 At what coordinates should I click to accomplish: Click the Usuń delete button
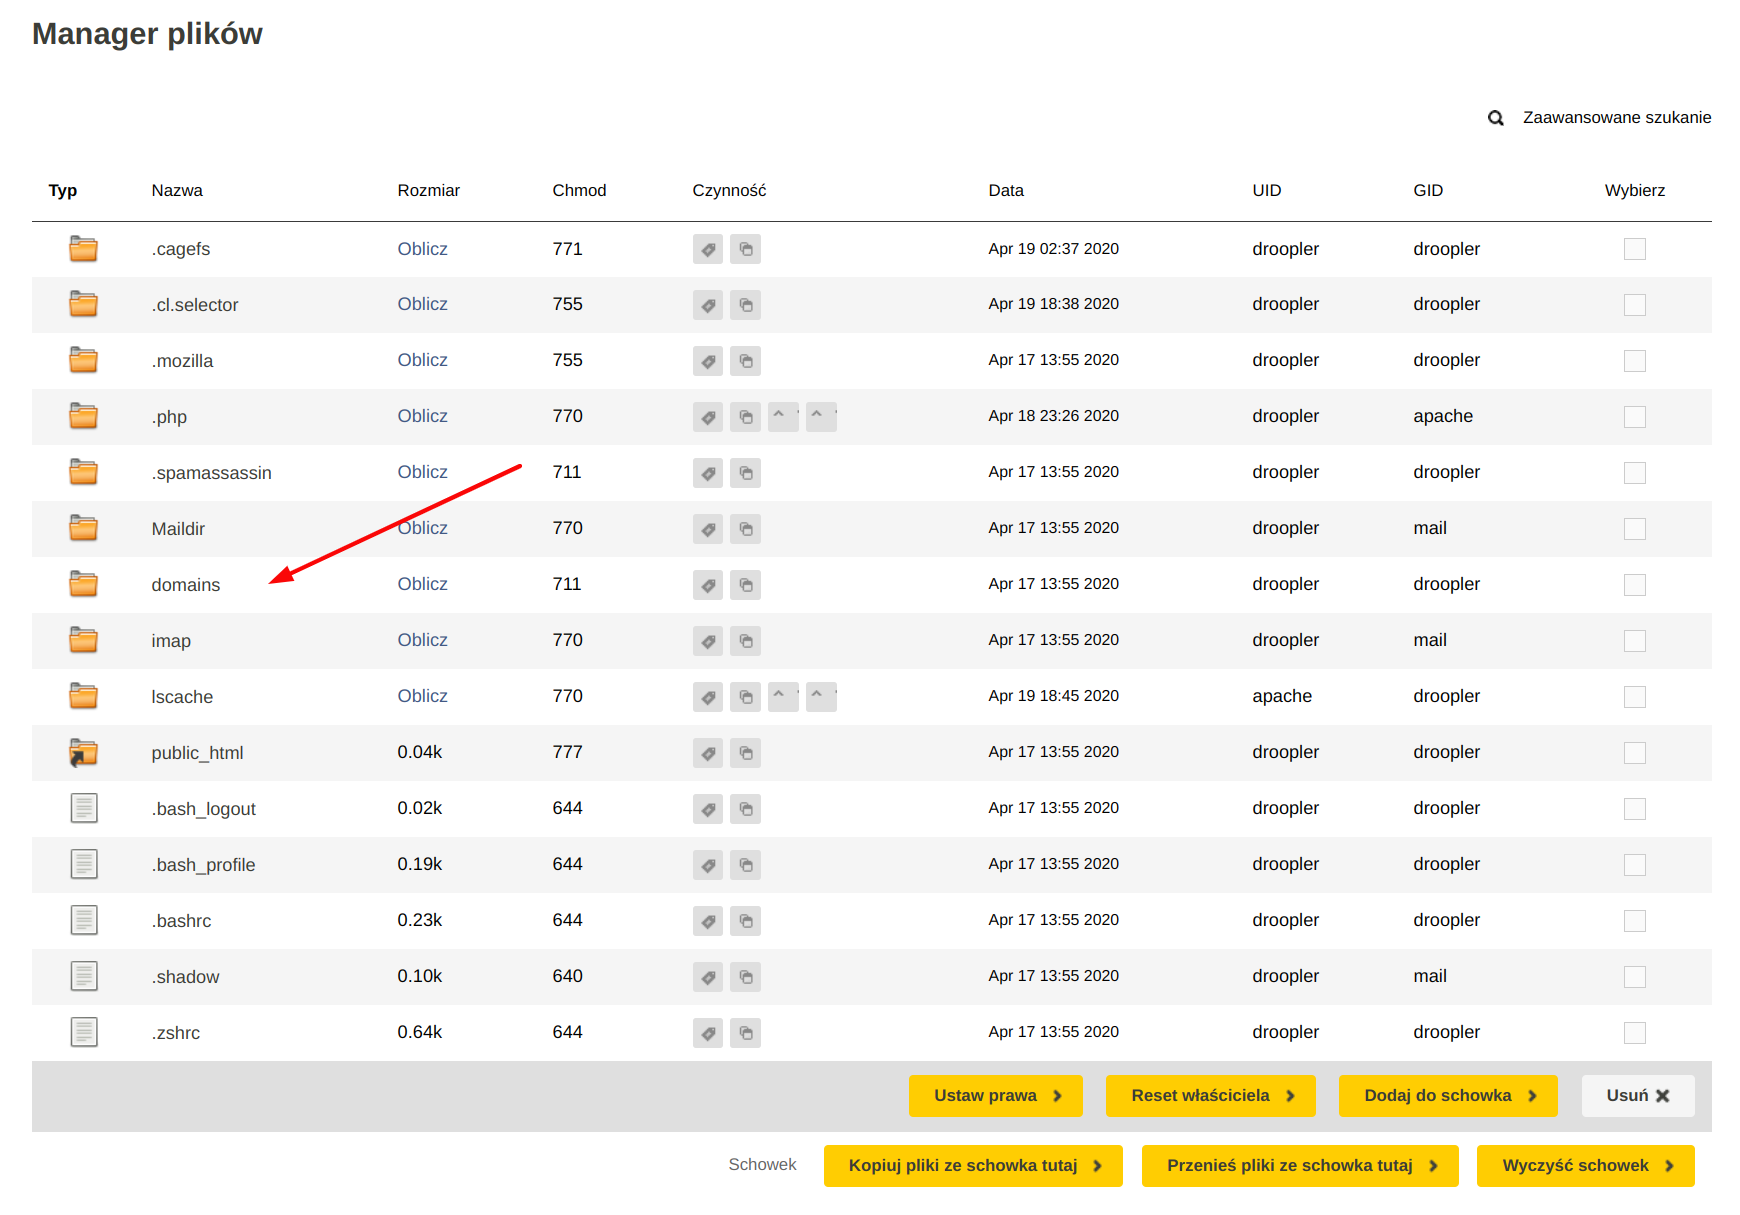[1638, 1096]
